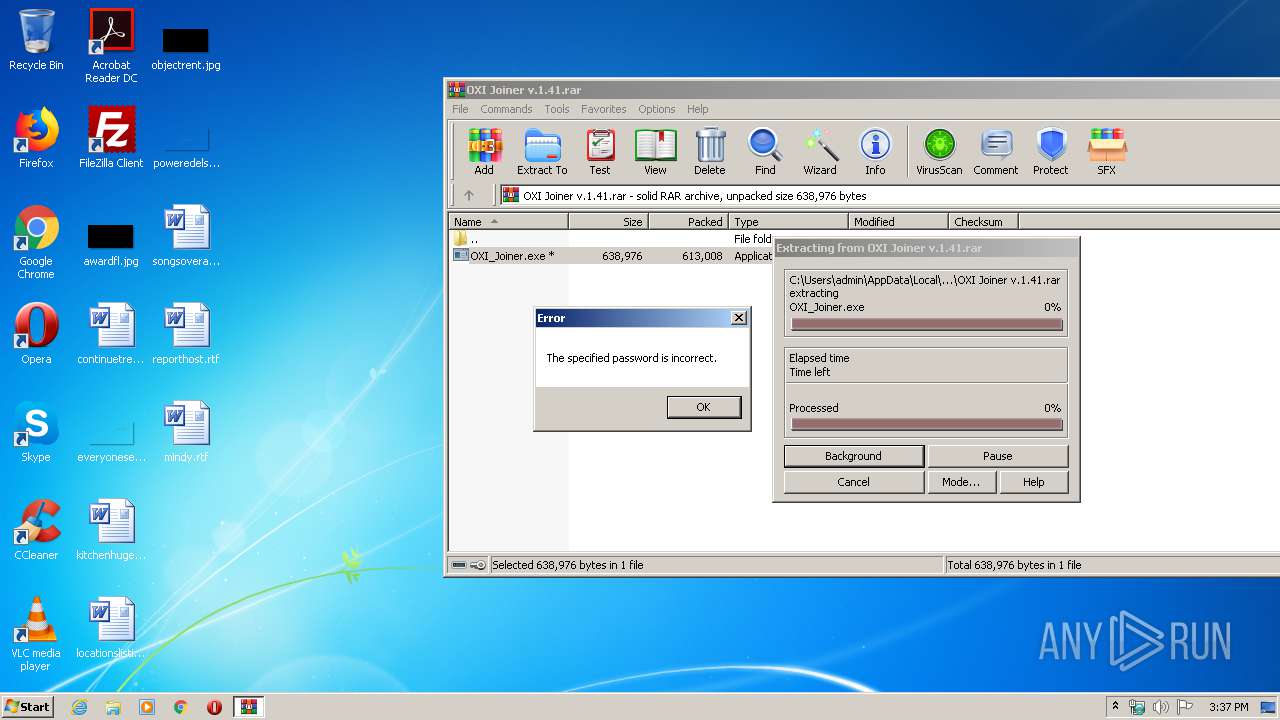Click the Test archive icon
The image size is (1280, 720).
600,152
